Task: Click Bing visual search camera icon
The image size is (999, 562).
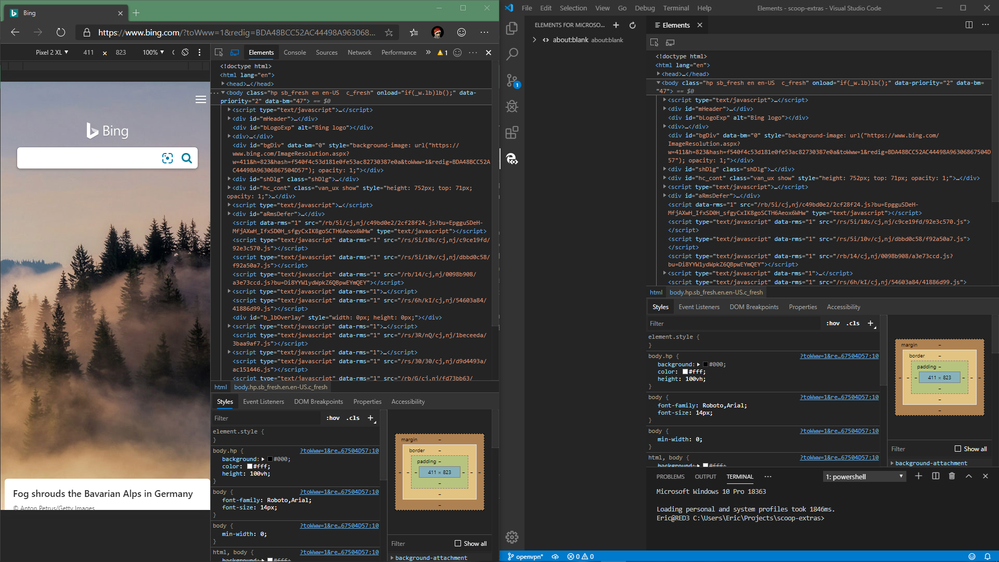Action: click(168, 158)
